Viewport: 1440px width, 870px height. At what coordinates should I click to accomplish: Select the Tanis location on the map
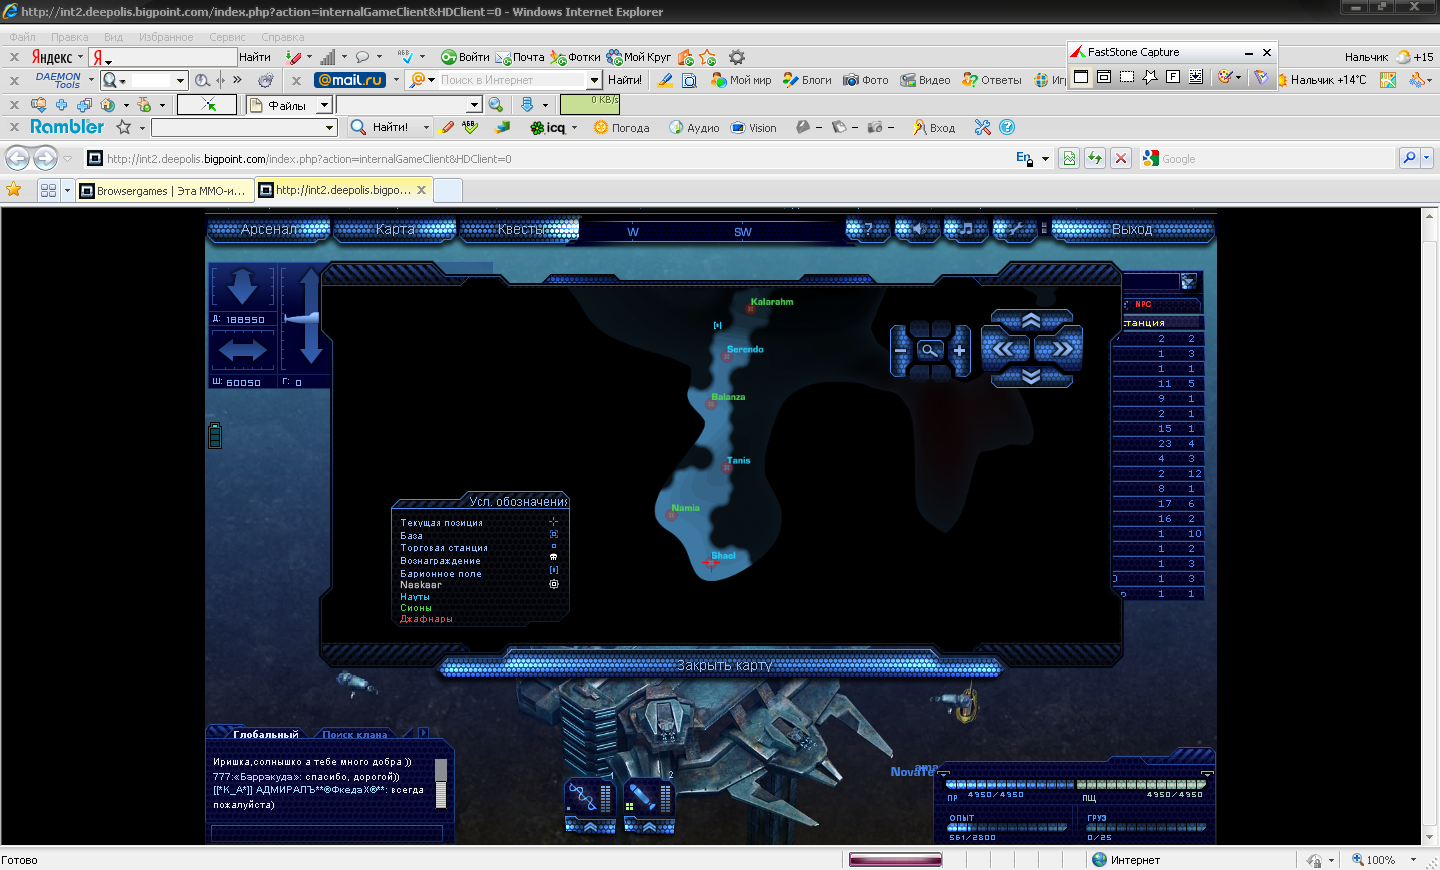pos(727,467)
